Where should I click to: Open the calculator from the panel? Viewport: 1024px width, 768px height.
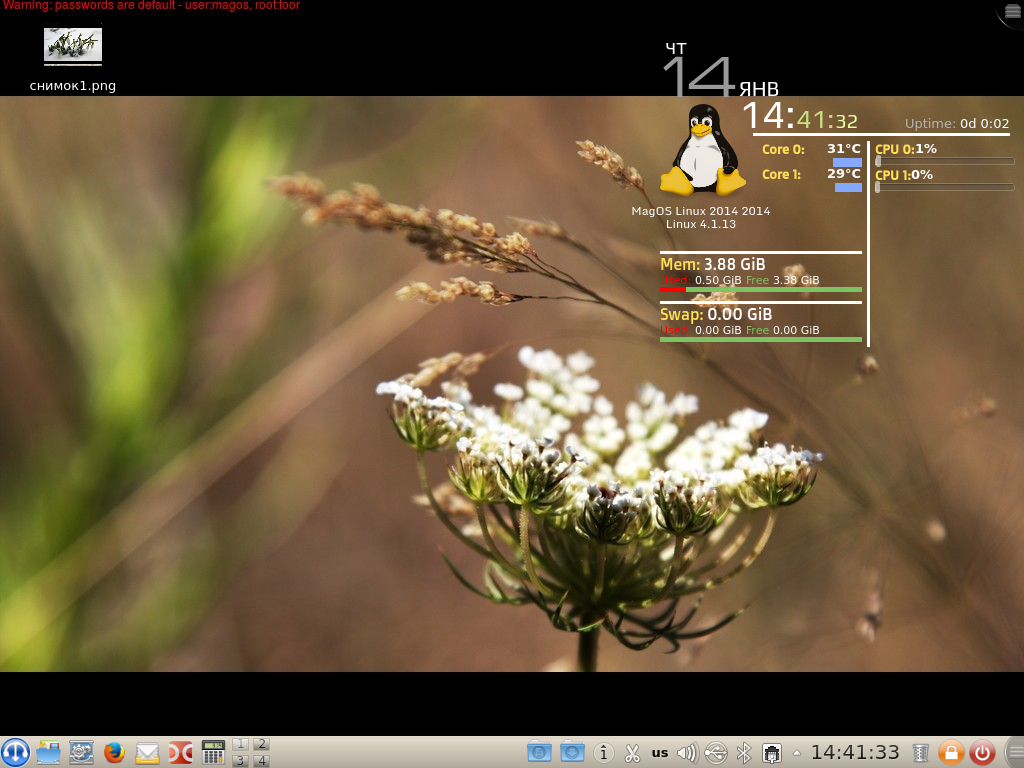213,752
